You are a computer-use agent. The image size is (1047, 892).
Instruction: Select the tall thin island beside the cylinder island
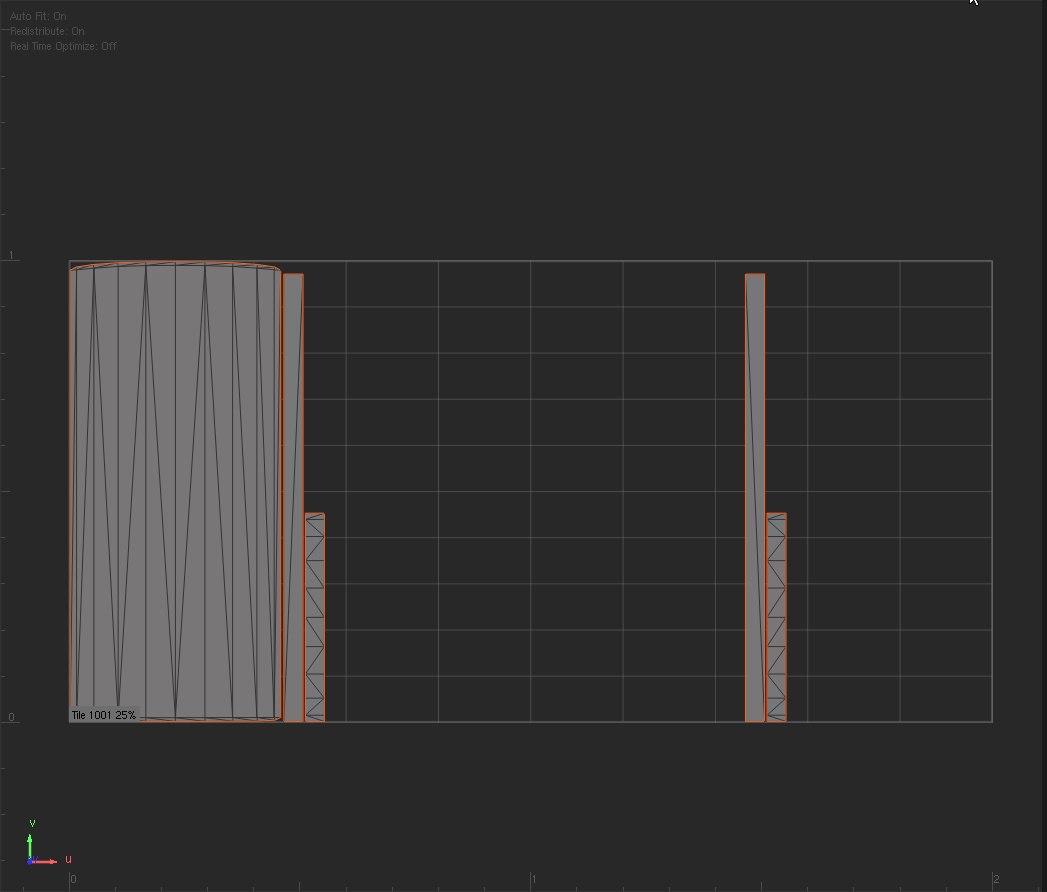(293, 497)
